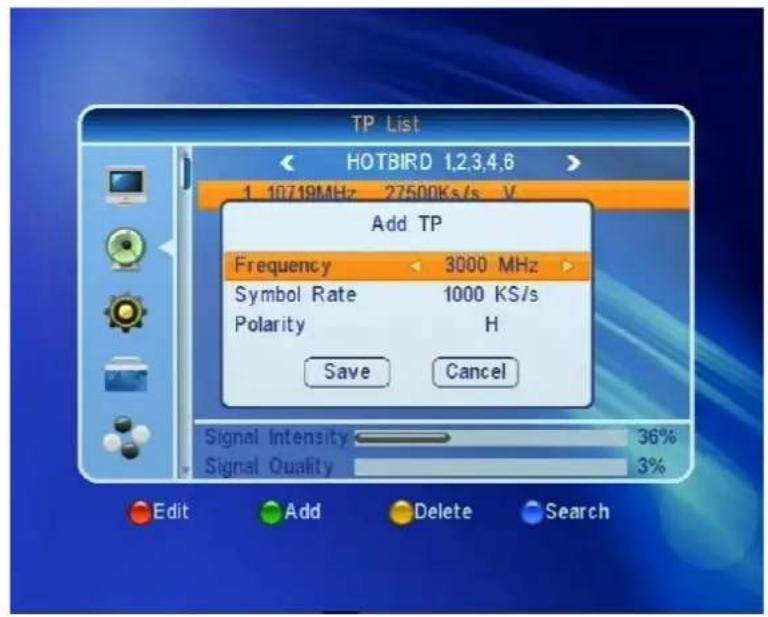The width and height of the screenshot is (768, 617).
Task: Decrease Frequency using left arrow
Action: coord(415,266)
